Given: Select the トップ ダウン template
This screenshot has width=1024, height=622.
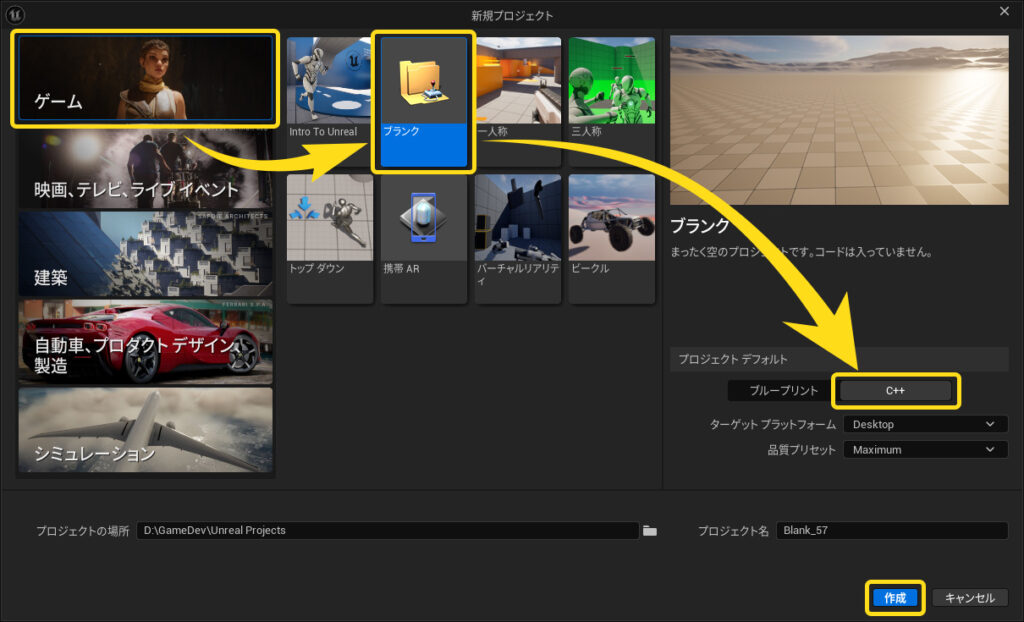Looking at the screenshot, I should tap(330, 238).
